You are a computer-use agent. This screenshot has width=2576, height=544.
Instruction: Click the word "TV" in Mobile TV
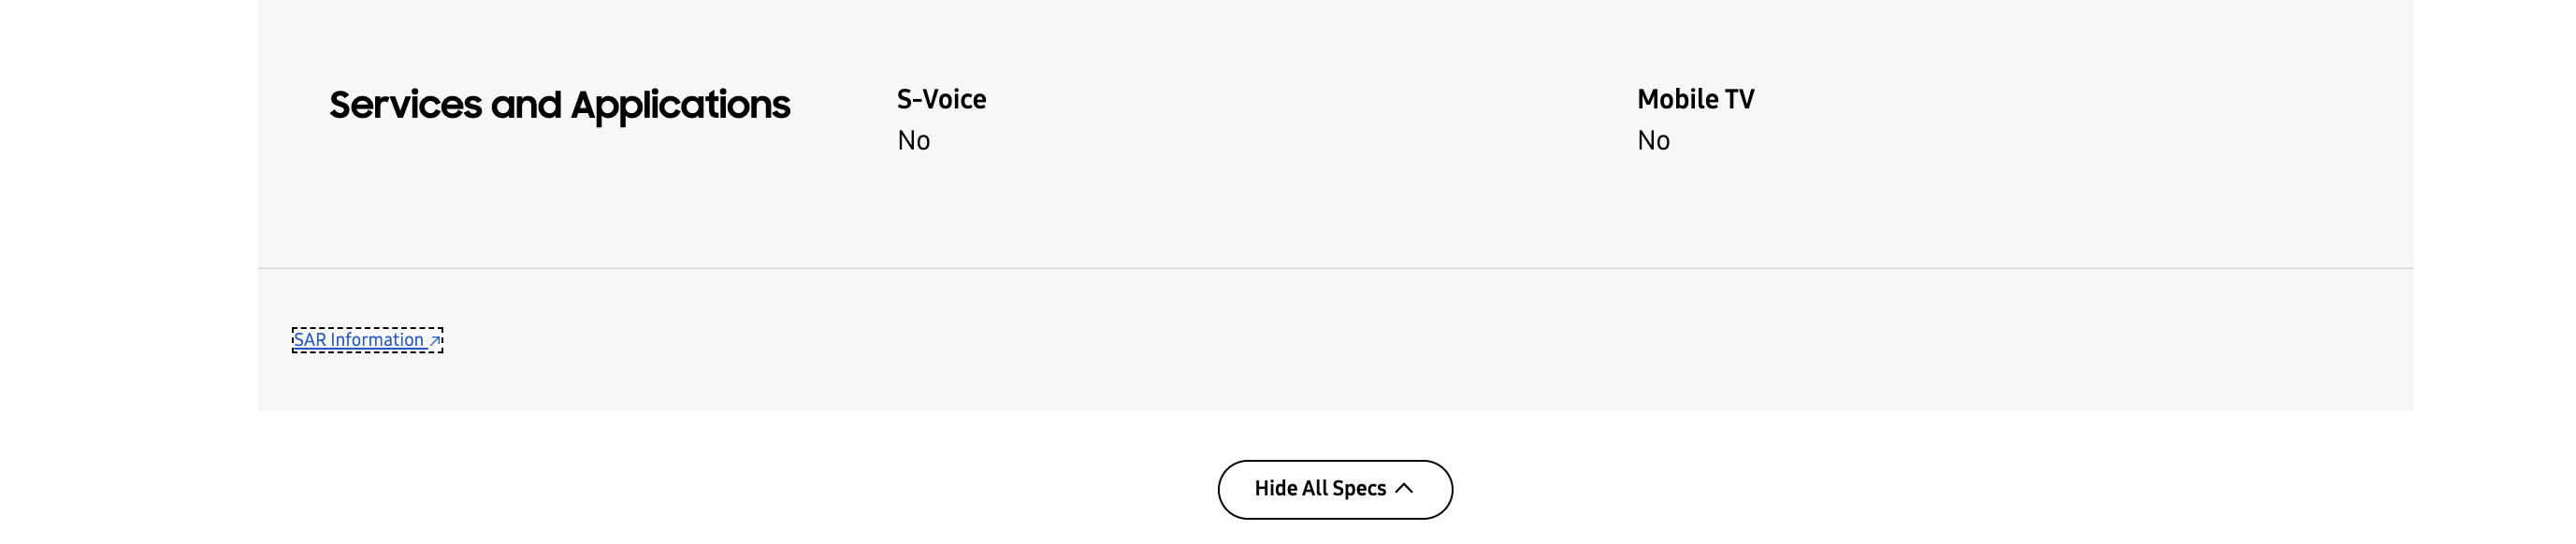(1739, 99)
